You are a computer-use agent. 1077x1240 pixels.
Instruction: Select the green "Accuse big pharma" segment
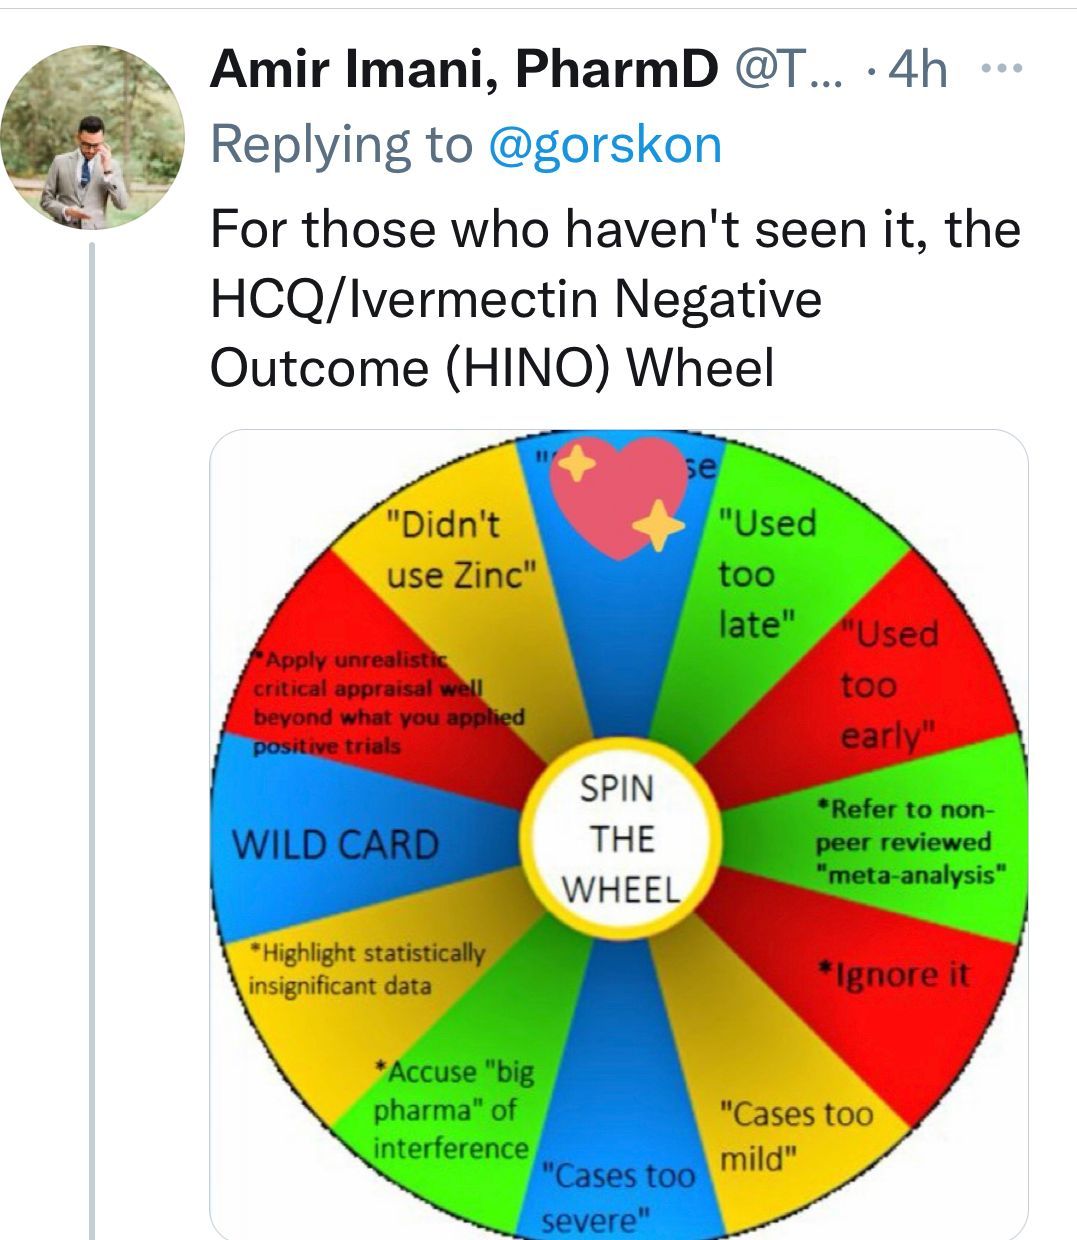click(x=452, y=1110)
